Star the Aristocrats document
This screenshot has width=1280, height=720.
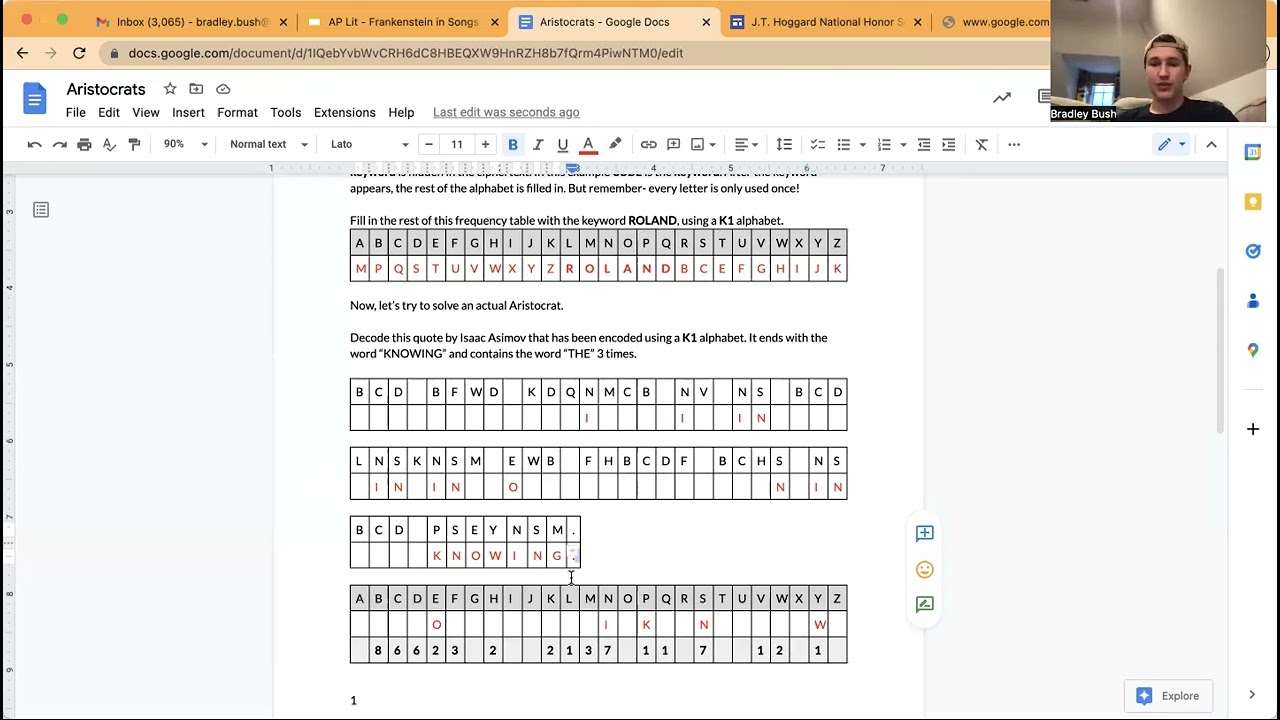[170, 89]
